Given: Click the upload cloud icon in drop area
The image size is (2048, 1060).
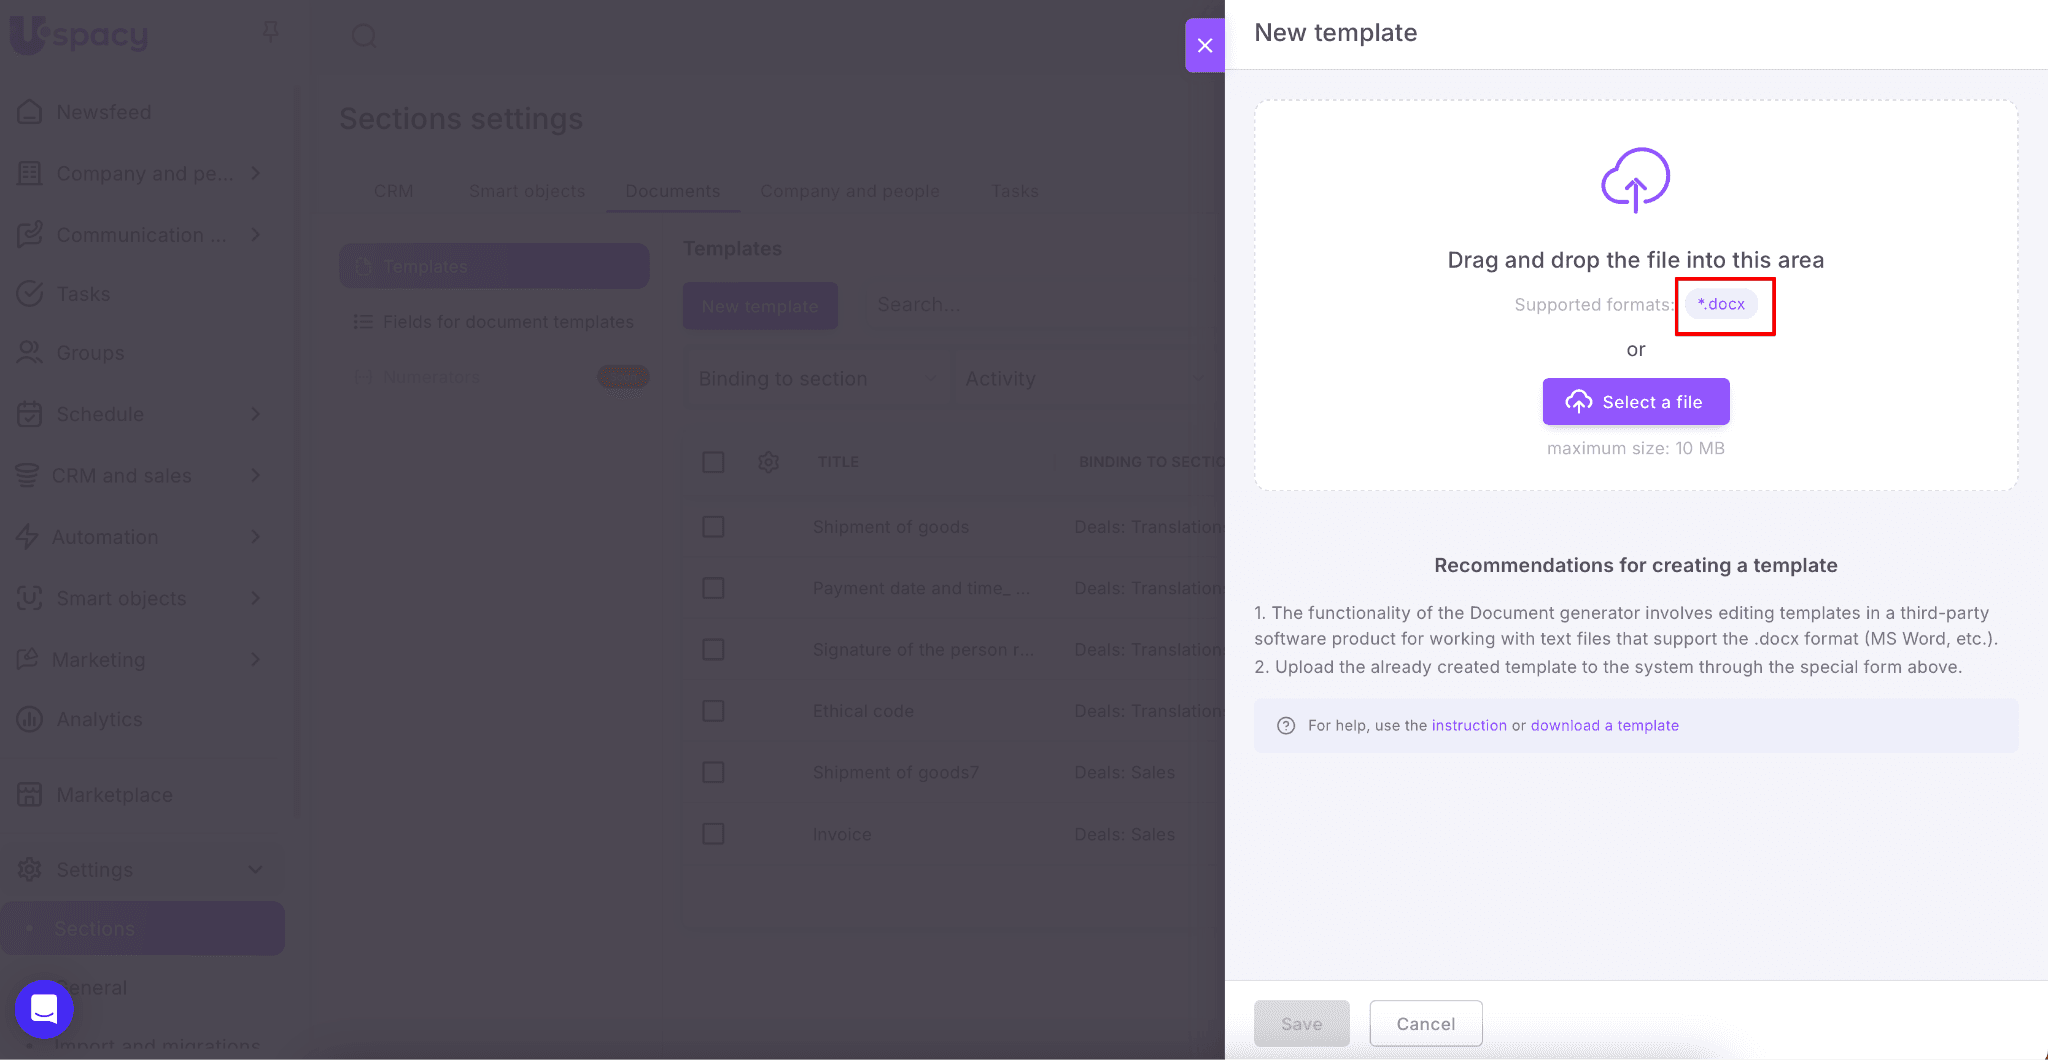Looking at the screenshot, I should click(x=1635, y=180).
